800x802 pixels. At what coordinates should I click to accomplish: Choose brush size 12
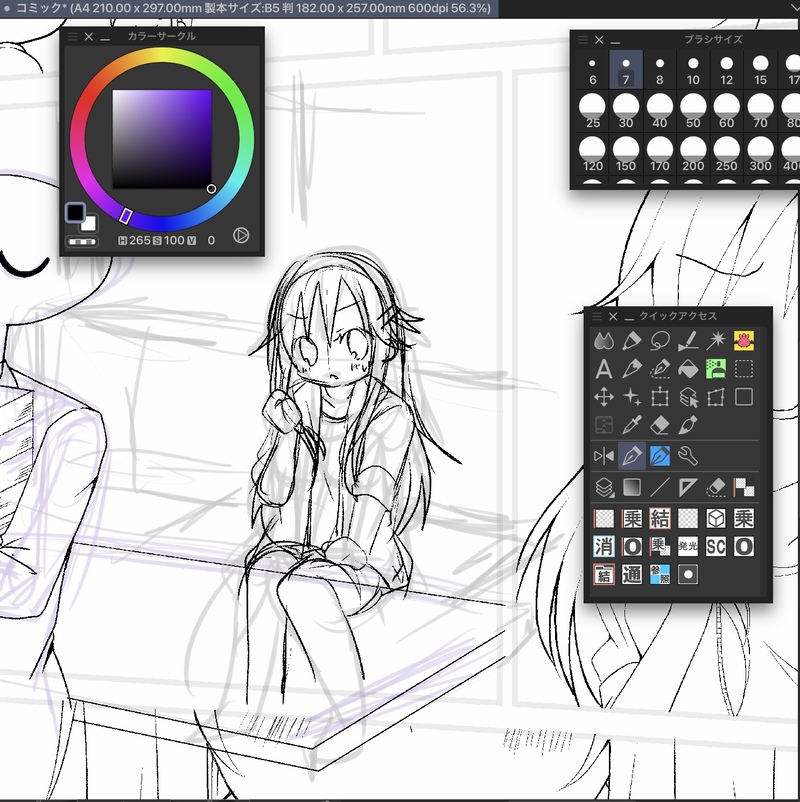coord(727,70)
